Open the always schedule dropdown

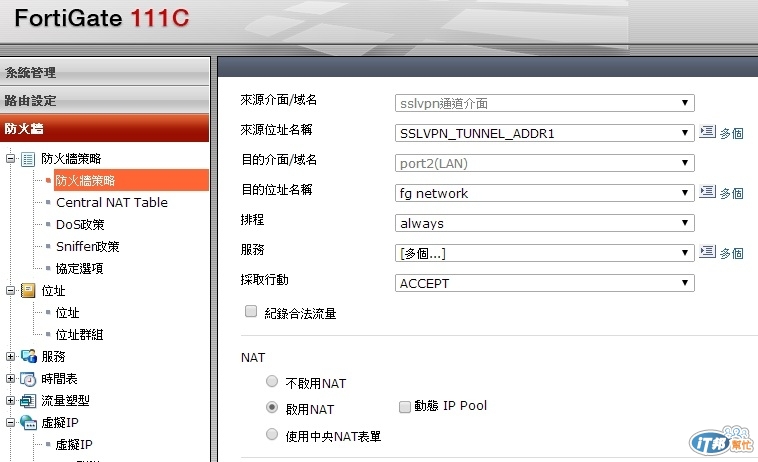click(x=545, y=223)
